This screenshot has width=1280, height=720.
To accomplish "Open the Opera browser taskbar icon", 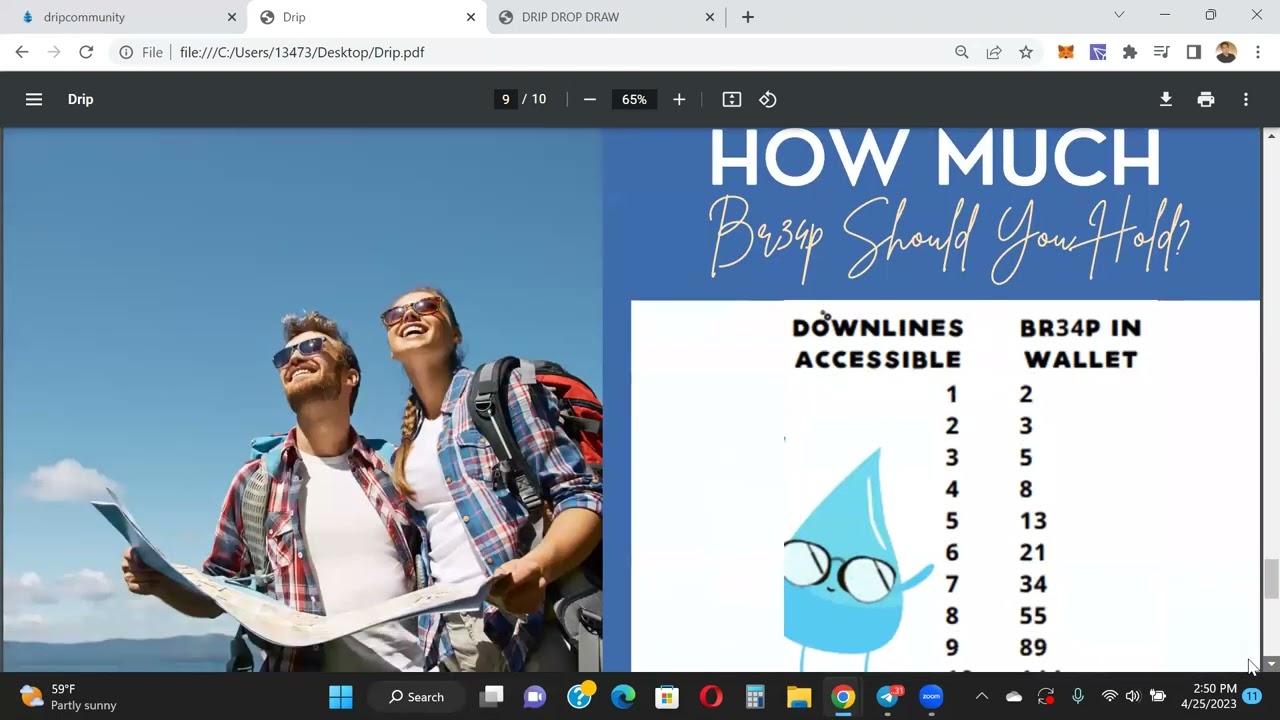I will (x=711, y=696).
